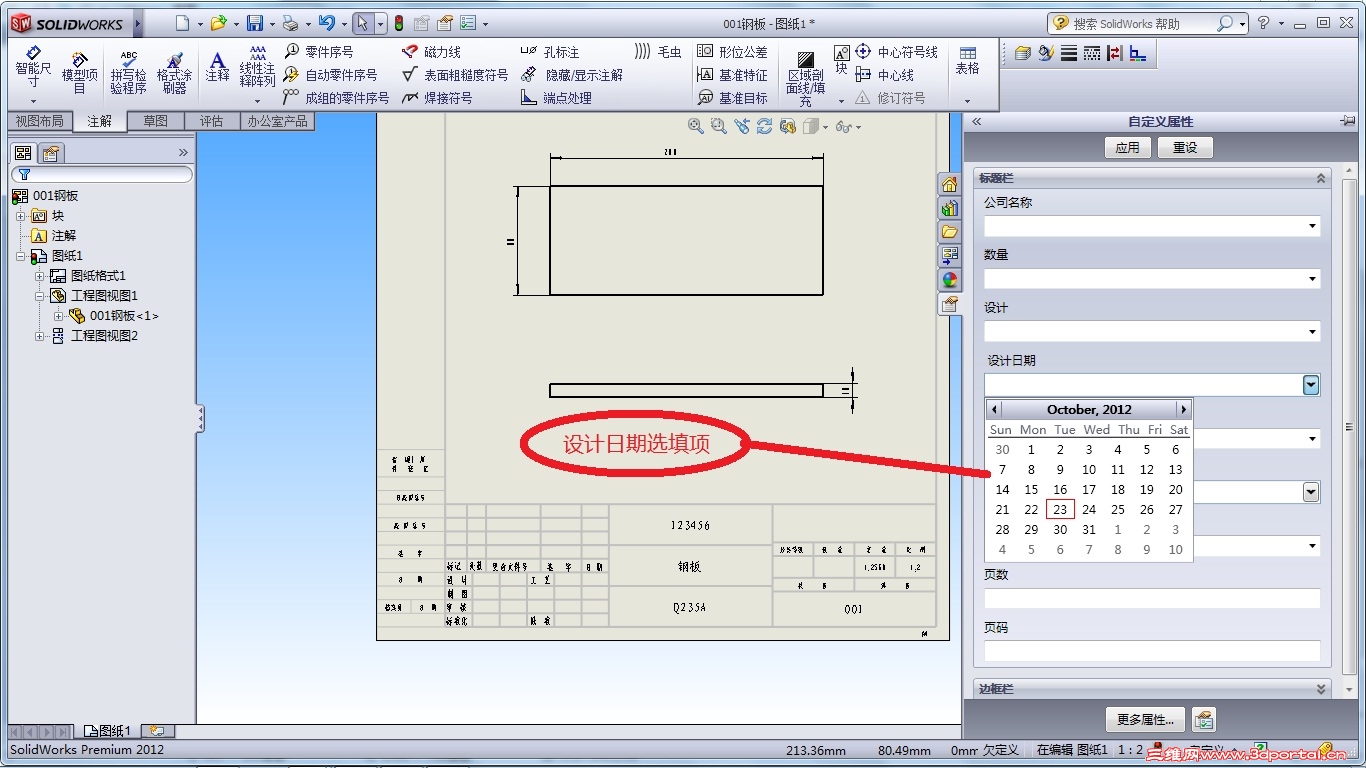Open the Design Library pane tab

pyautogui.click(x=949, y=208)
